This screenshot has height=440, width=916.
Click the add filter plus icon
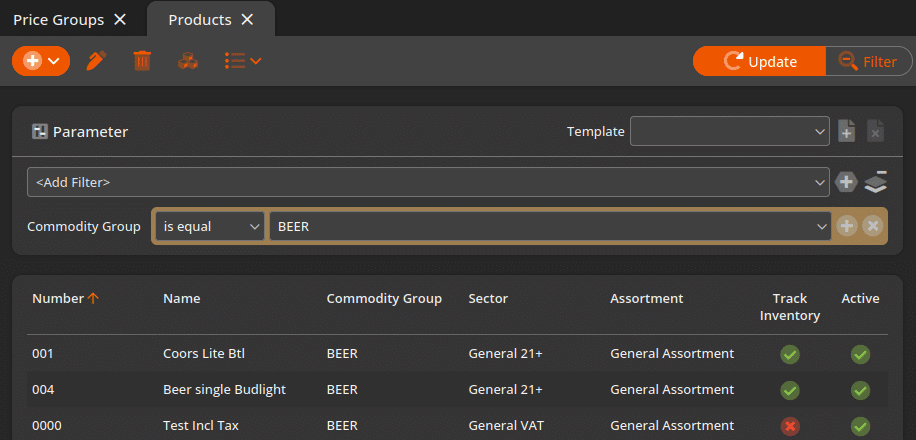(x=846, y=182)
